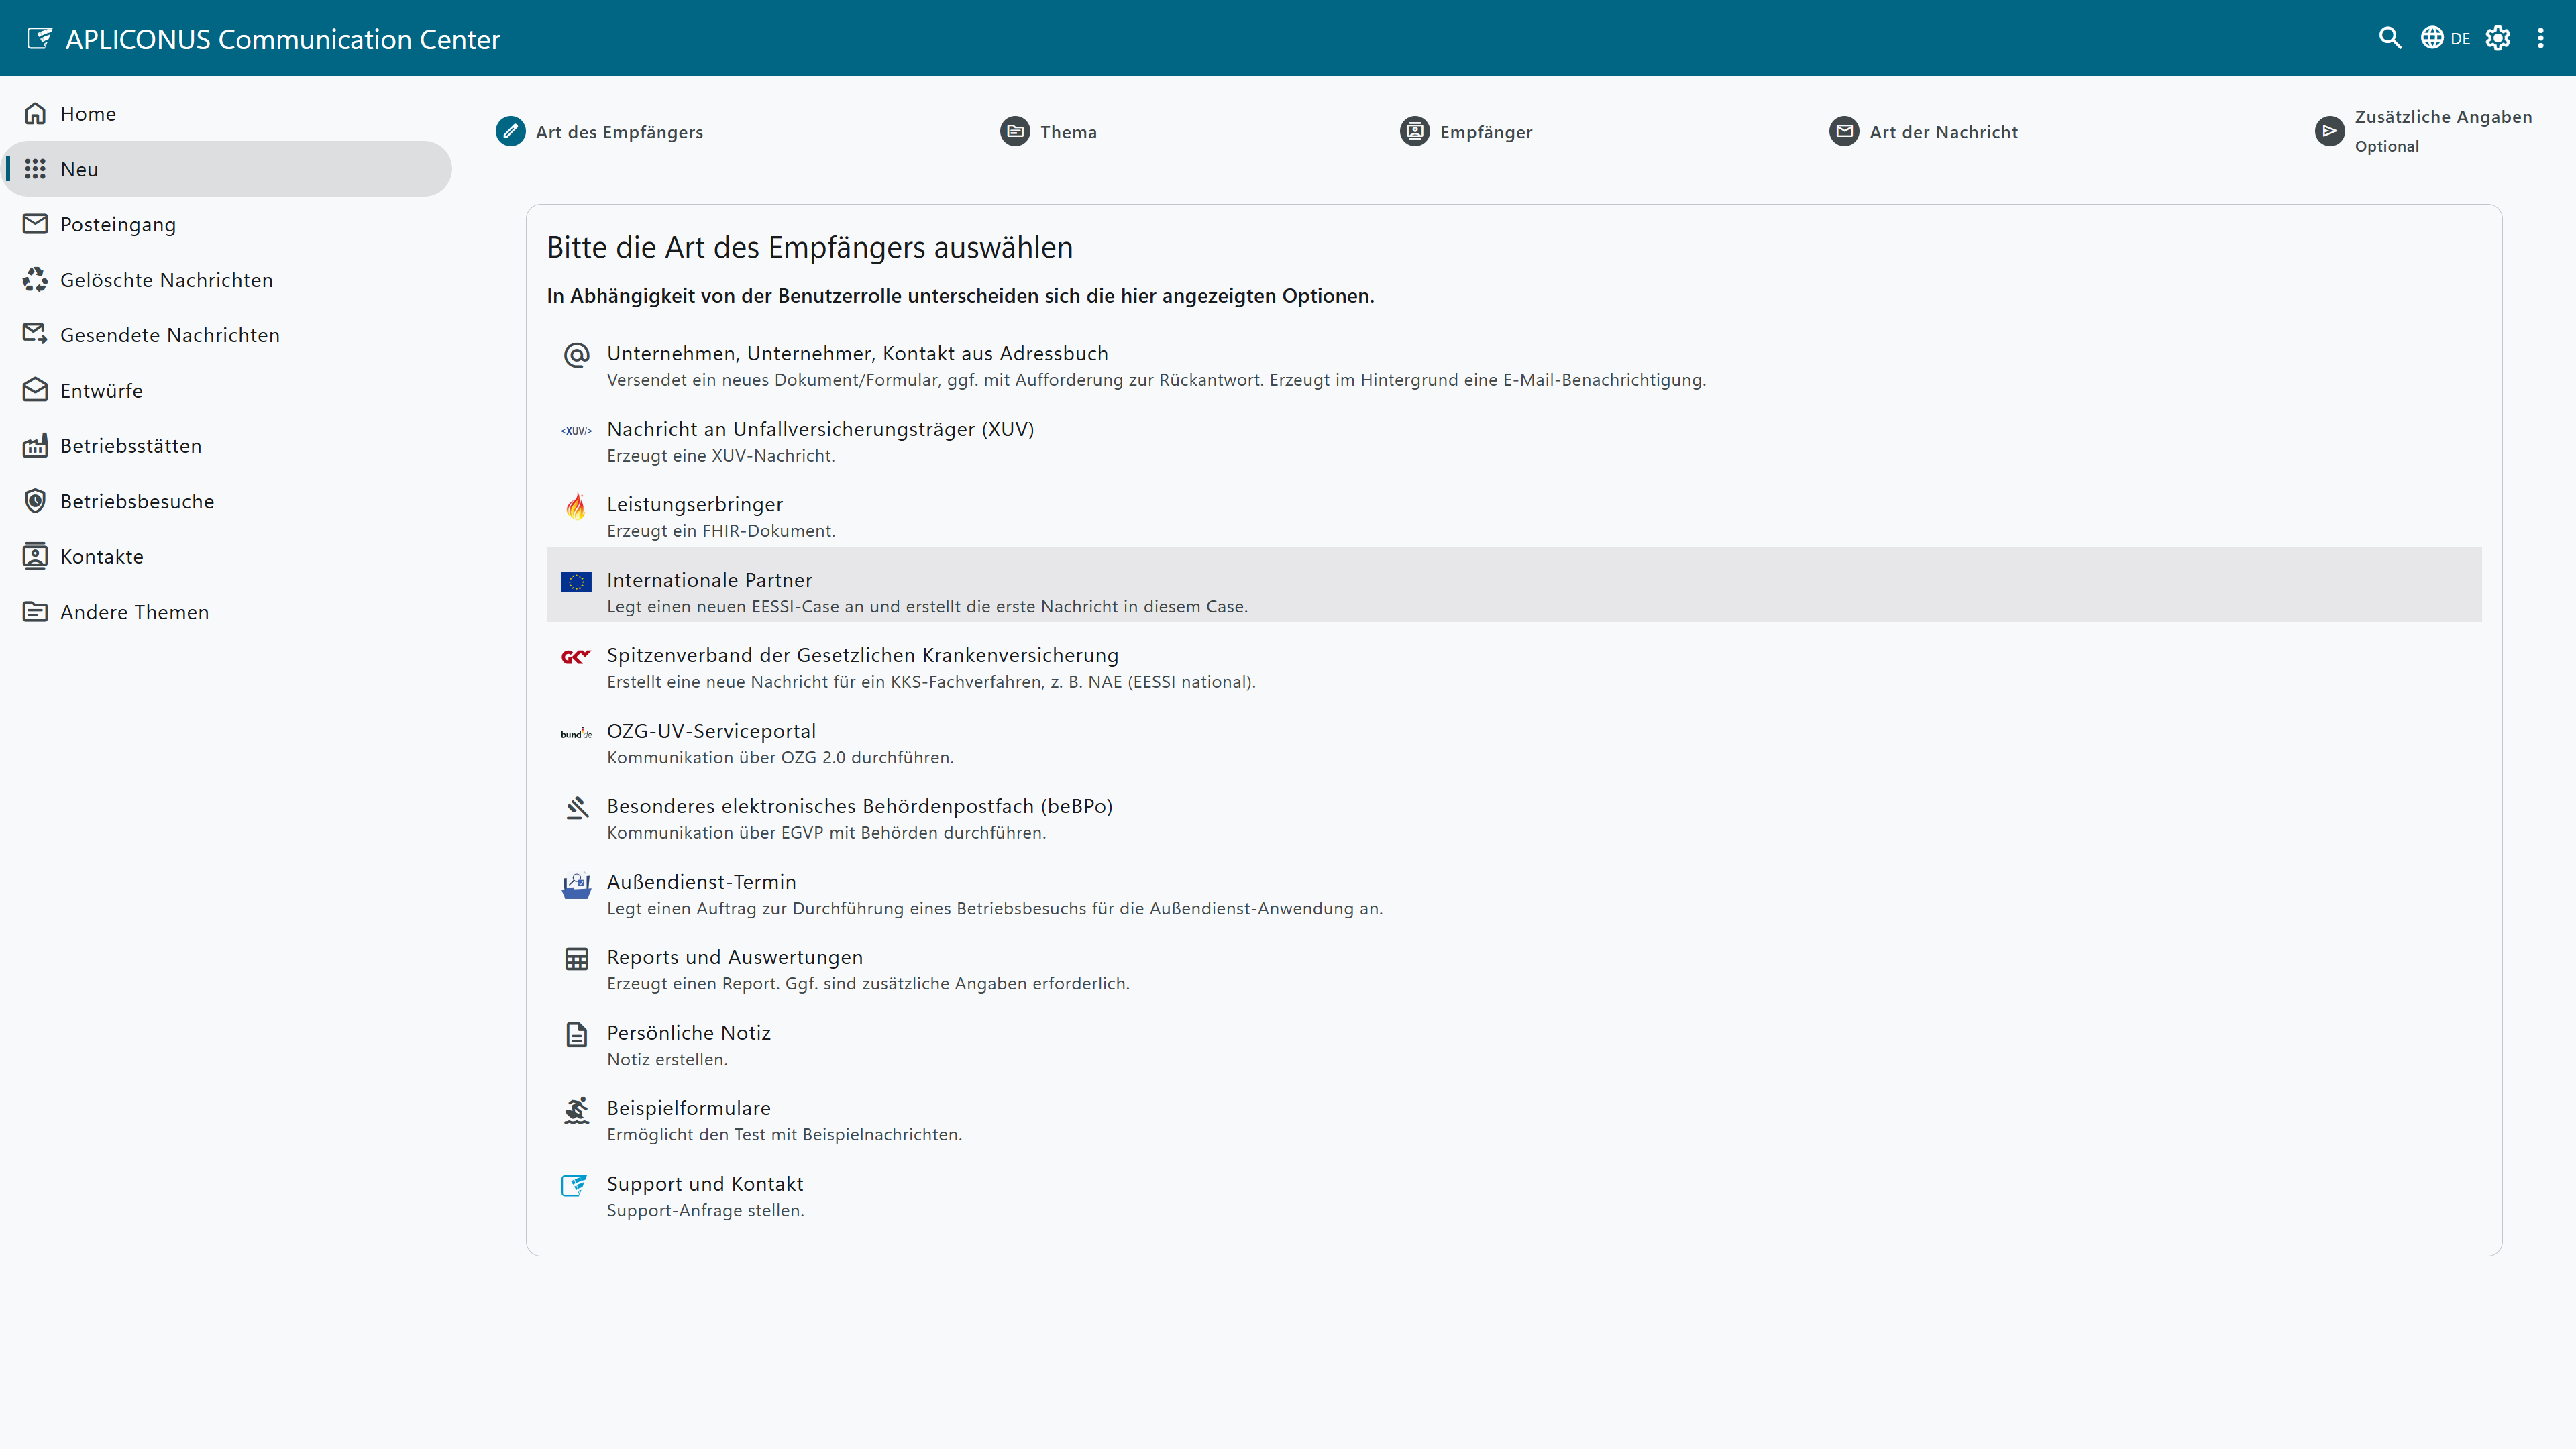Click the table icon for Reports und Auswertungen
Image resolution: width=2576 pixels, height=1449 pixels.
pyautogui.click(x=576, y=959)
